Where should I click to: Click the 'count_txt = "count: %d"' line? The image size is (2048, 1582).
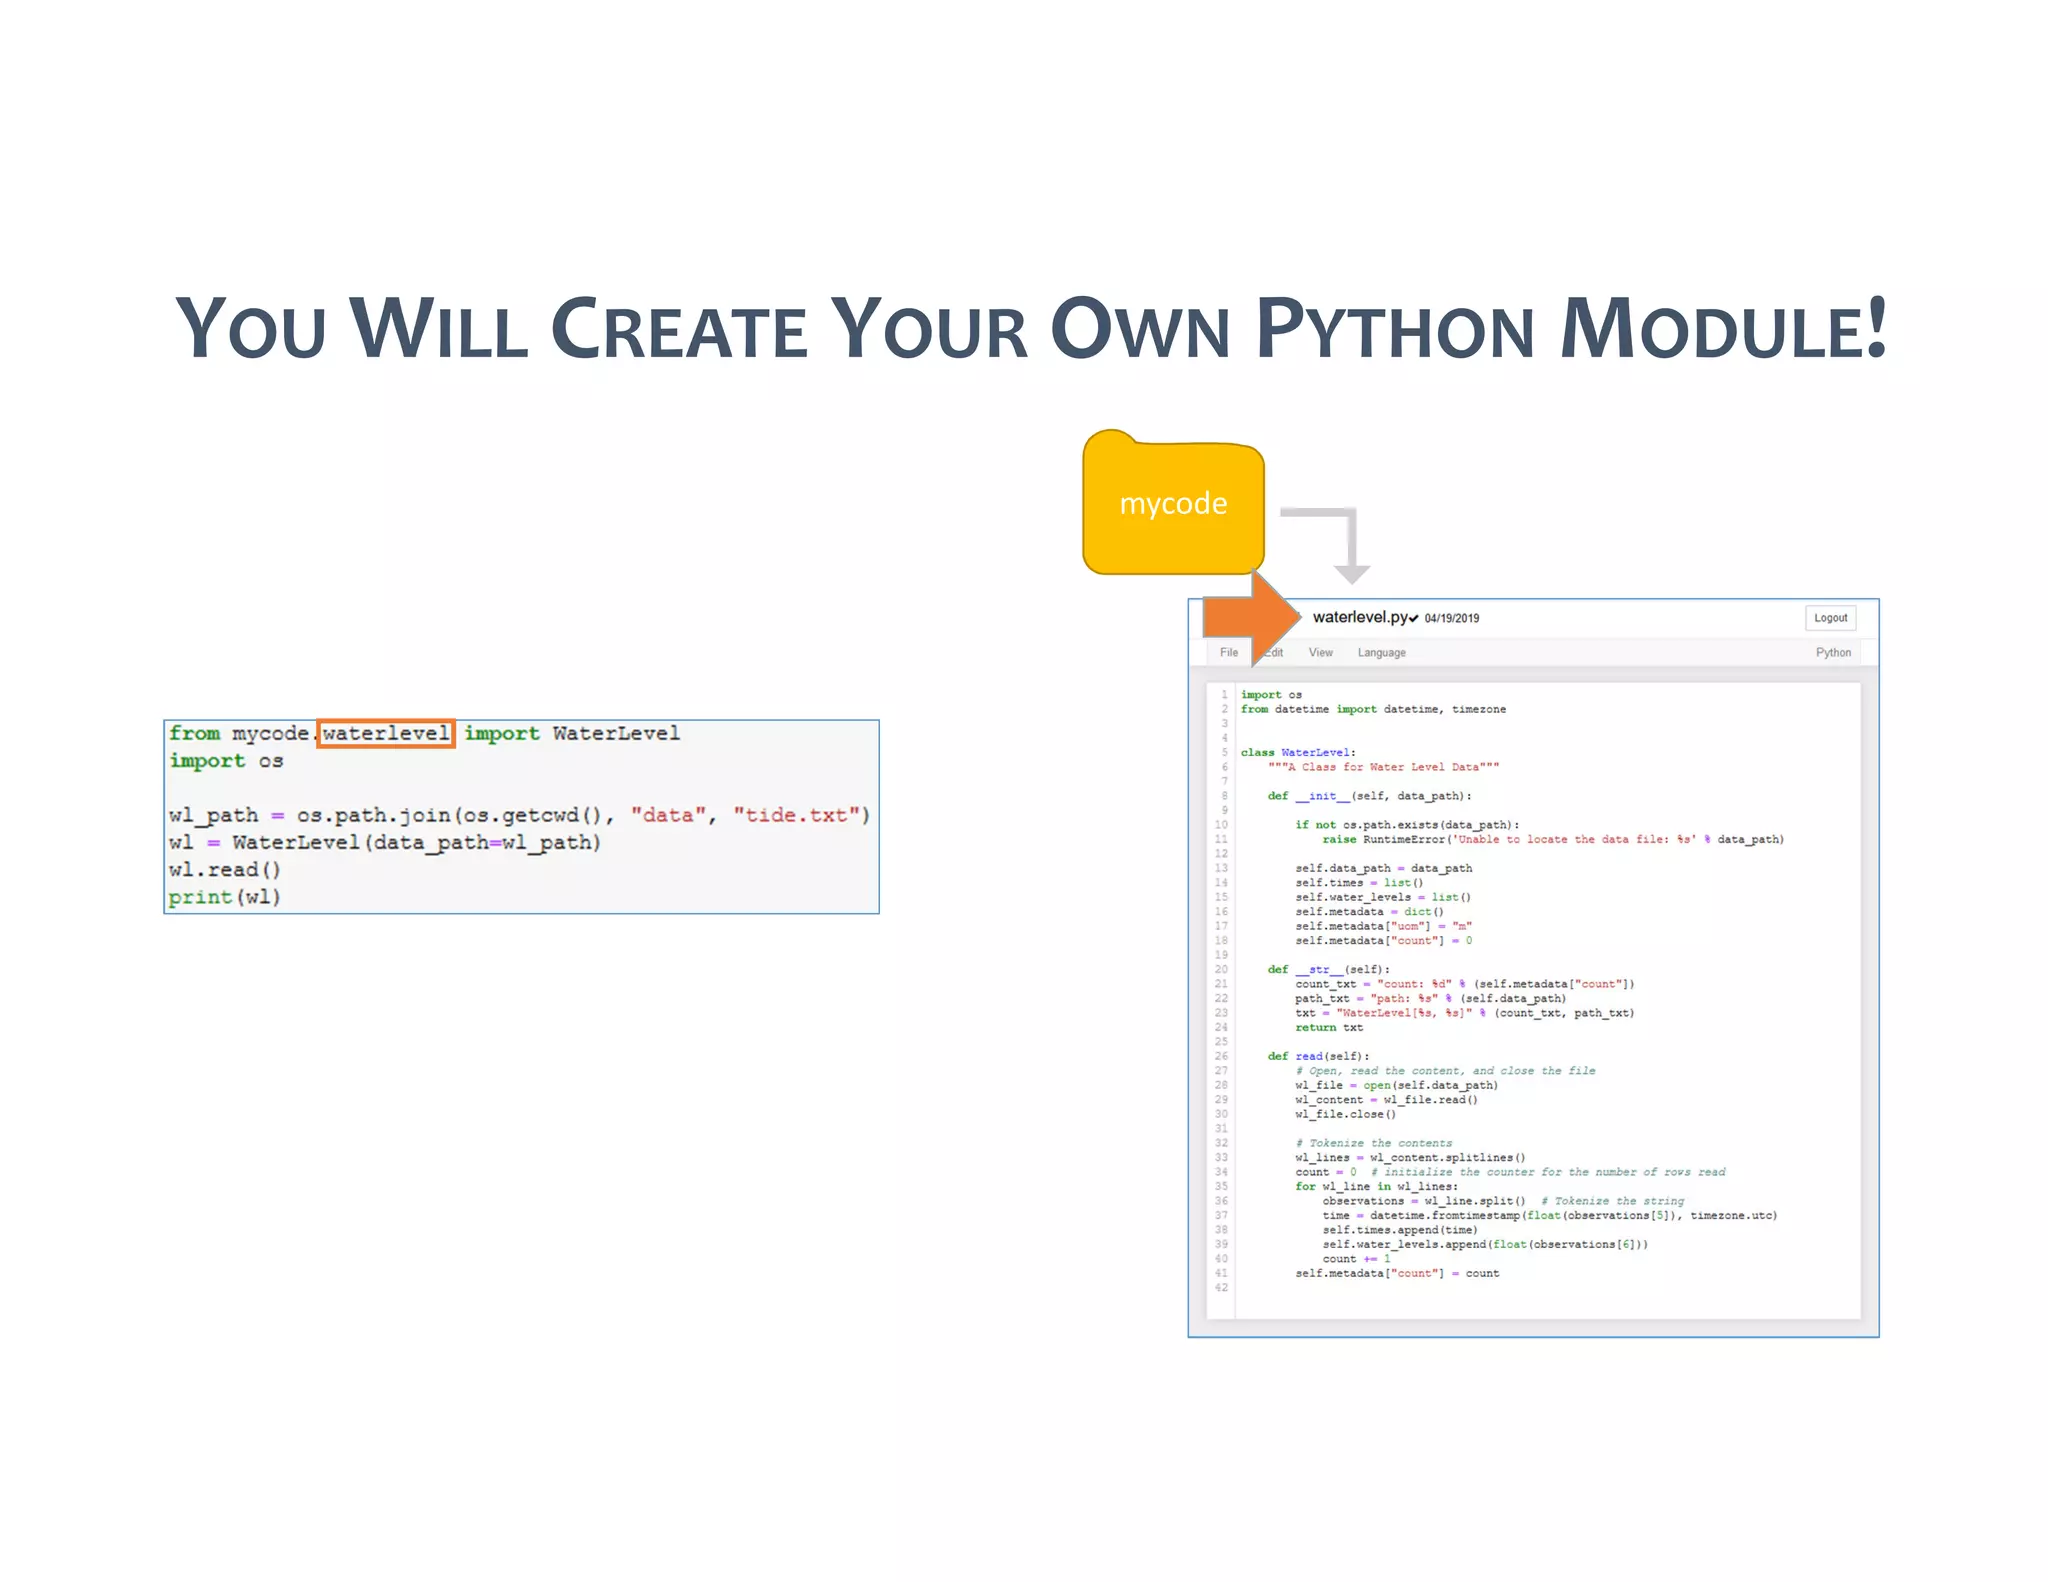point(1465,984)
